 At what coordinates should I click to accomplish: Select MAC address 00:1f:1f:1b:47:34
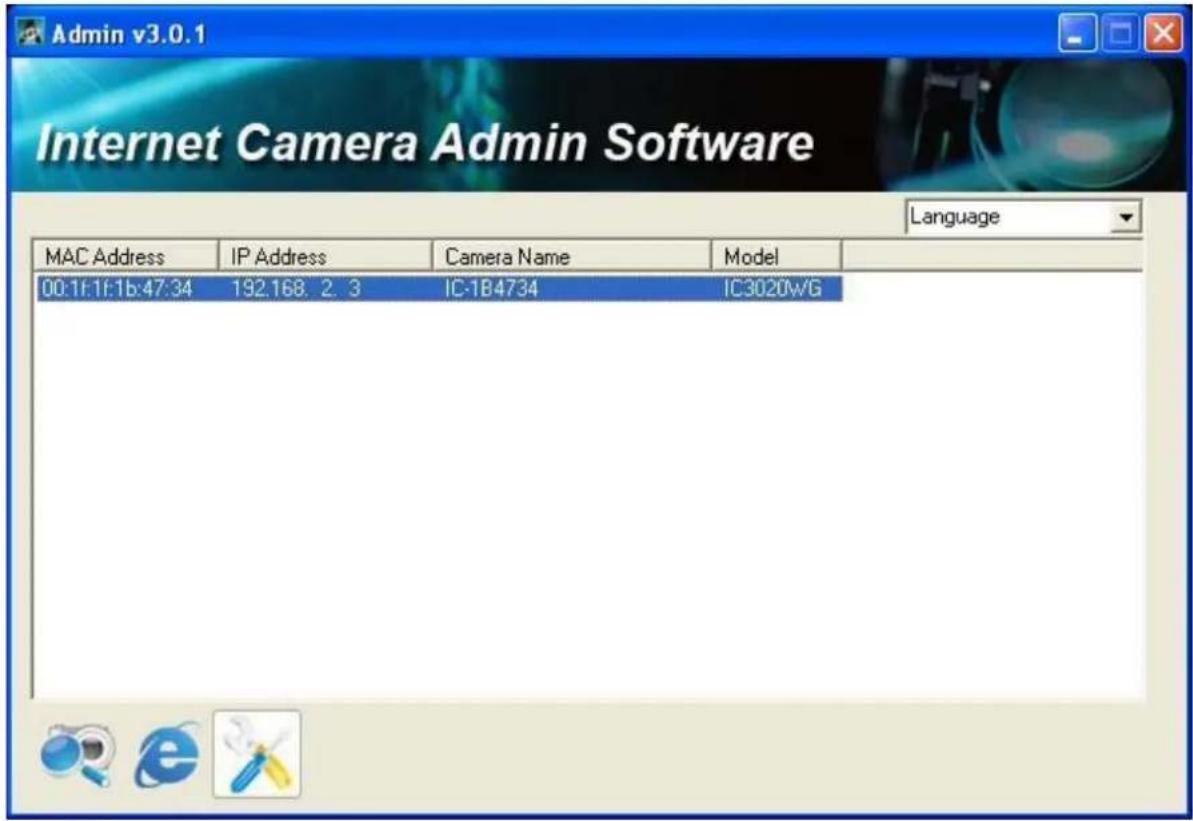[117, 288]
